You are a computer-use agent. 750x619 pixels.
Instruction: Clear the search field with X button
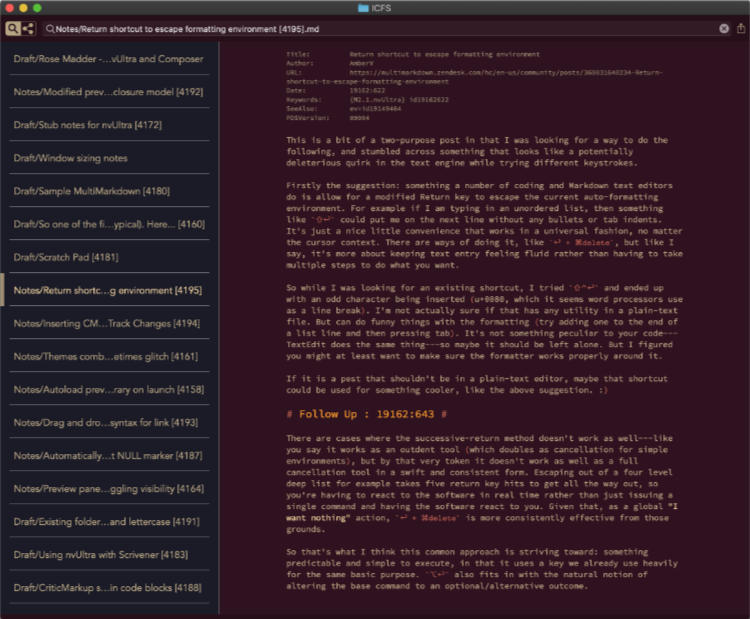(724, 29)
